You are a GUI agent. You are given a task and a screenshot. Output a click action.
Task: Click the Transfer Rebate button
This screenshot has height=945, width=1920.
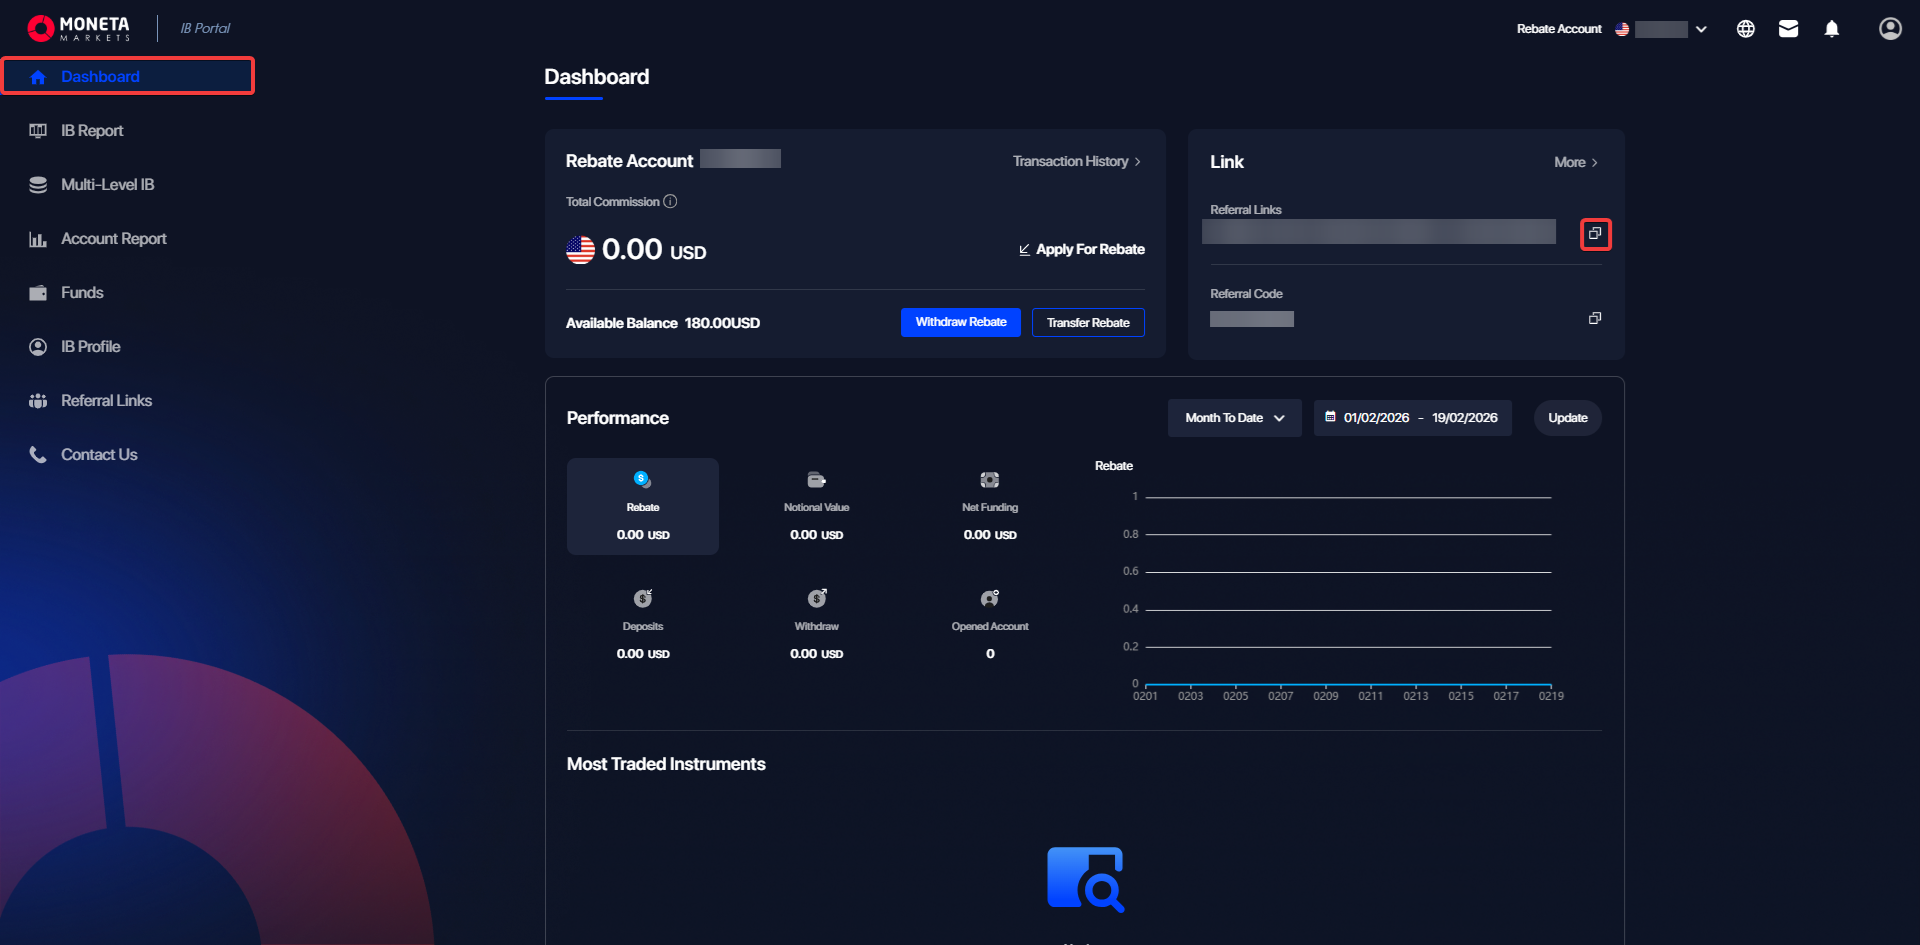1088,322
